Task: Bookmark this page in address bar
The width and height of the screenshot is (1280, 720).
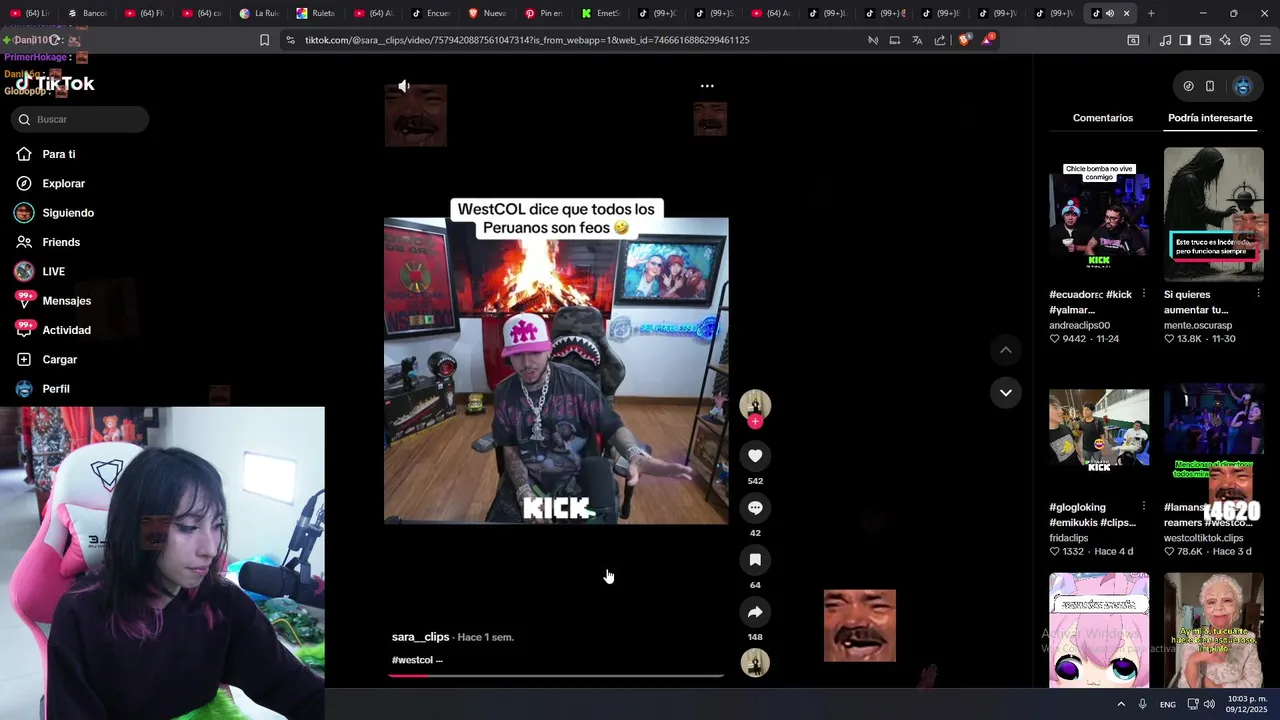Action: (264, 40)
